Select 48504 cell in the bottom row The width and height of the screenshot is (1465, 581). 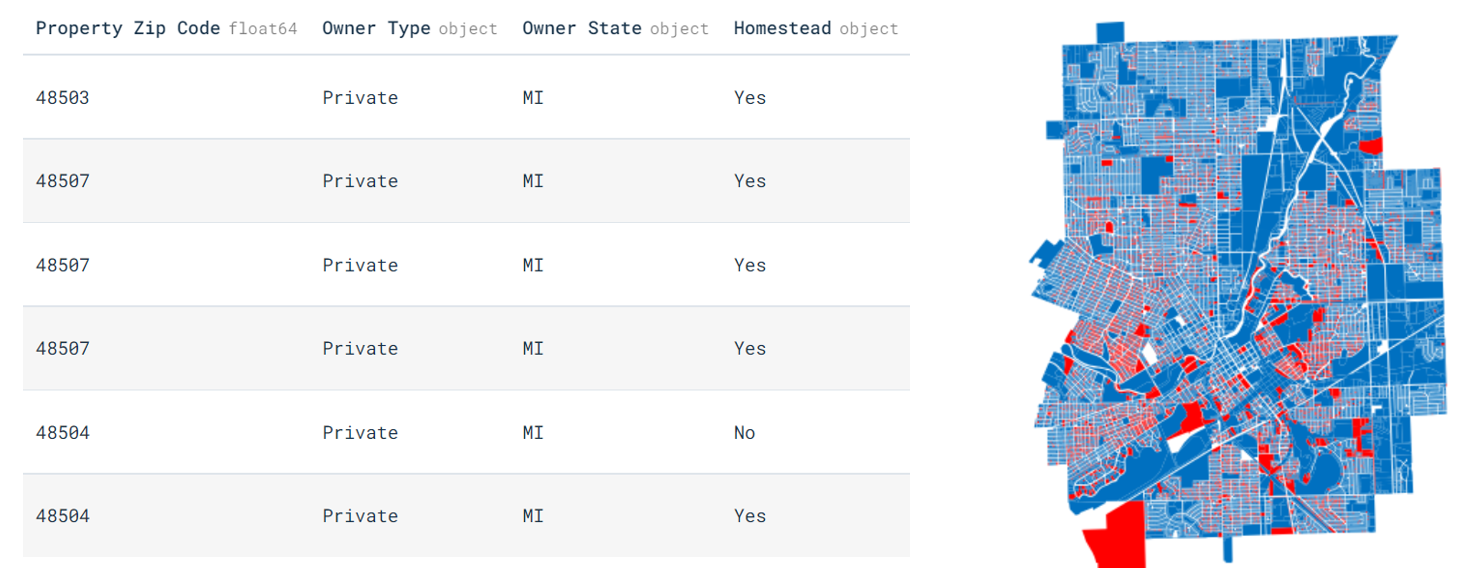pyautogui.click(x=62, y=516)
